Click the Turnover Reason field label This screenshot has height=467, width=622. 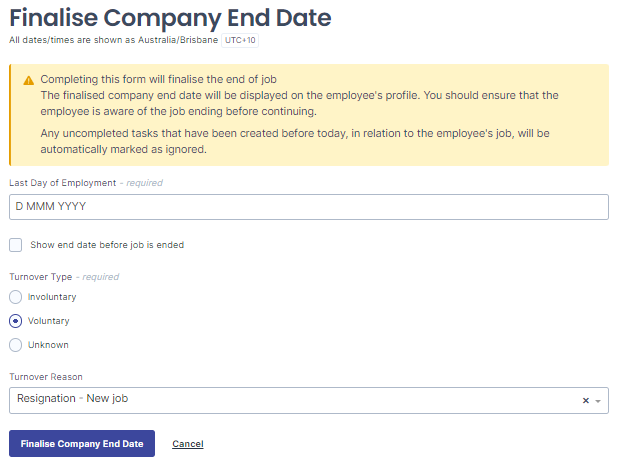(x=46, y=377)
